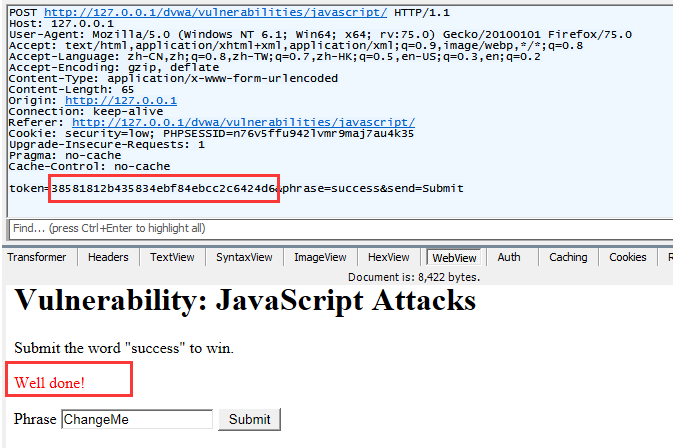Click the WebView tab
This screenshot has height=448, width=673.
click(x=454, y=258)
